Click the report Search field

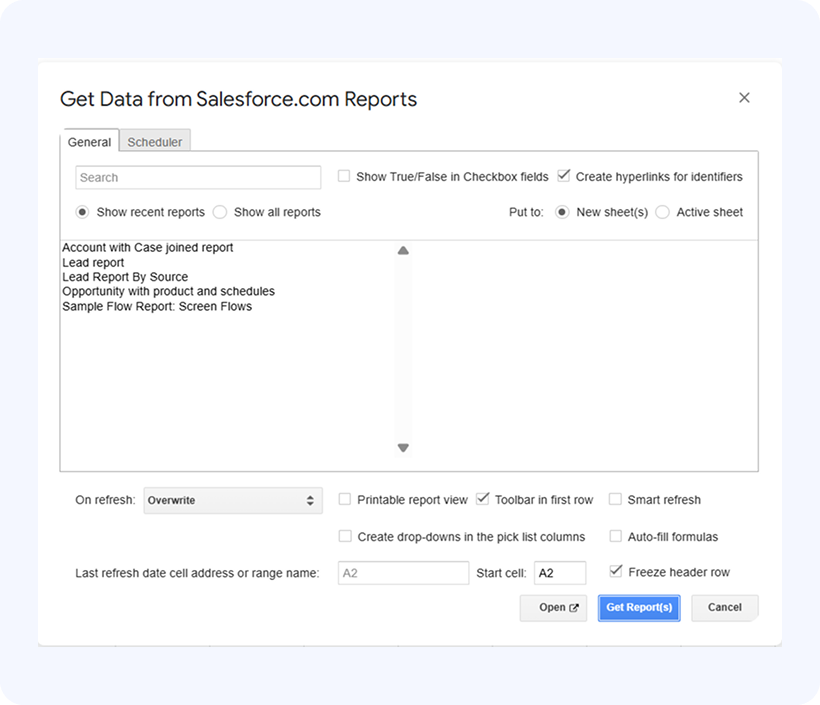coord(198,177)
